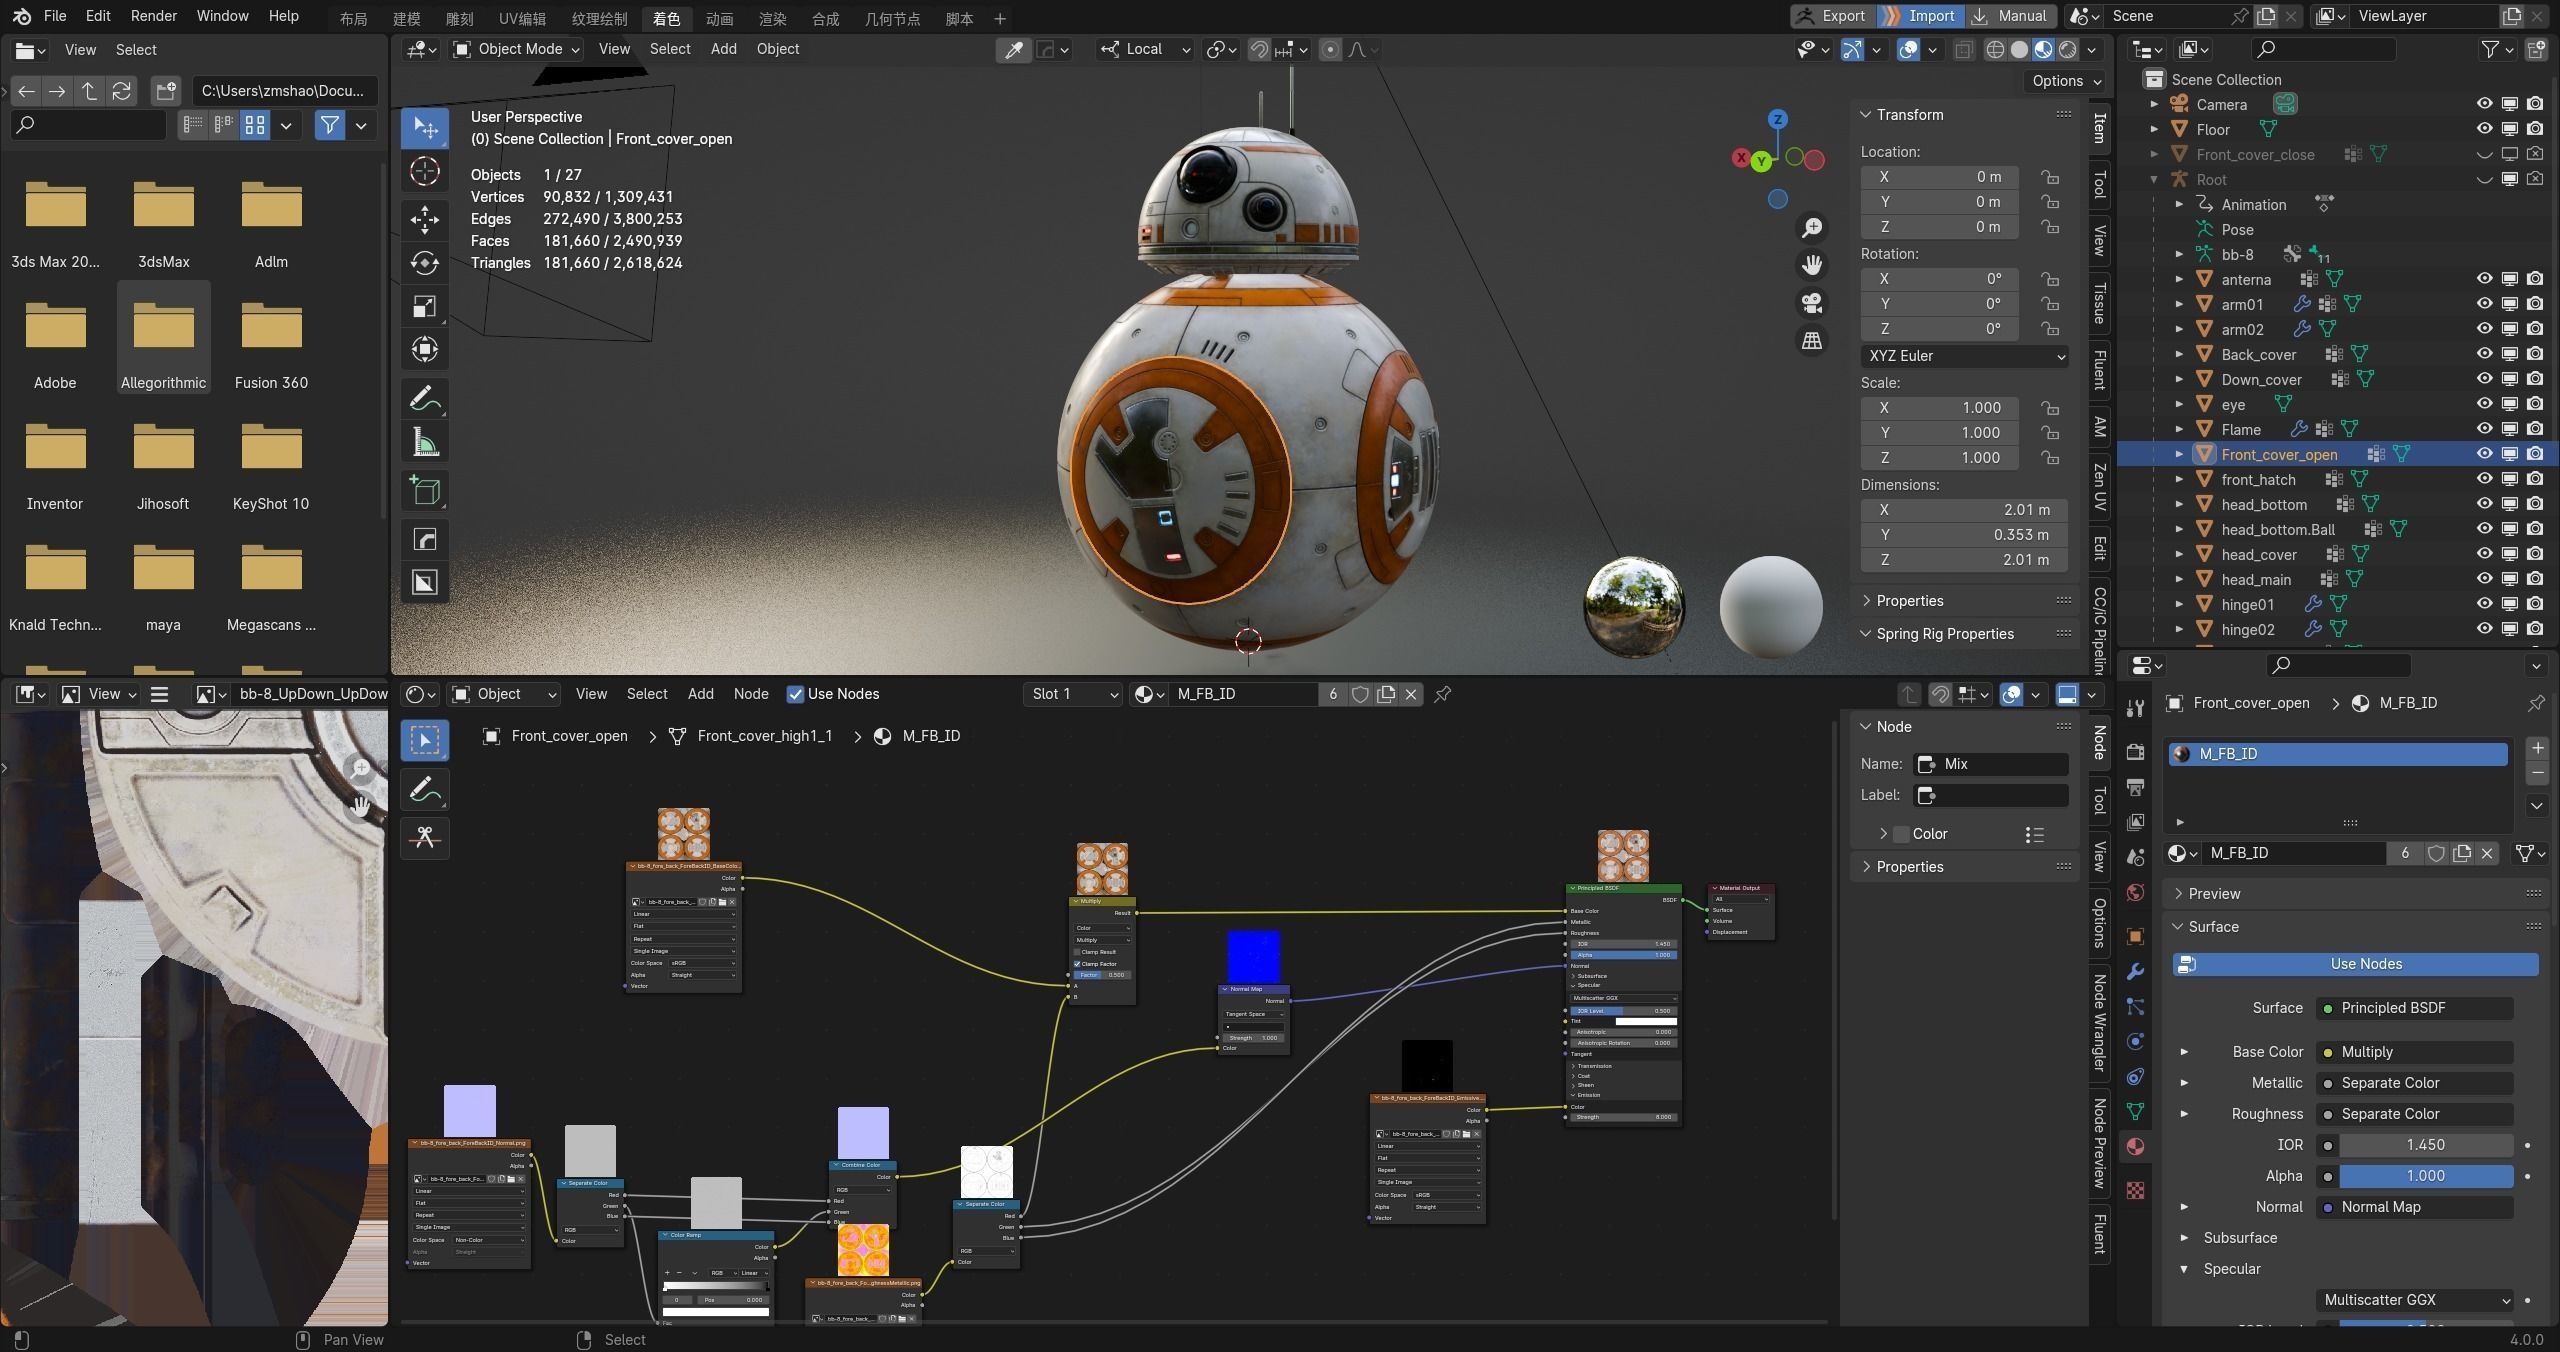The height and width of the screenshot is (1352, 2560).
Task: Switch to solid viewport shading icon
Action: point(2019,49)
